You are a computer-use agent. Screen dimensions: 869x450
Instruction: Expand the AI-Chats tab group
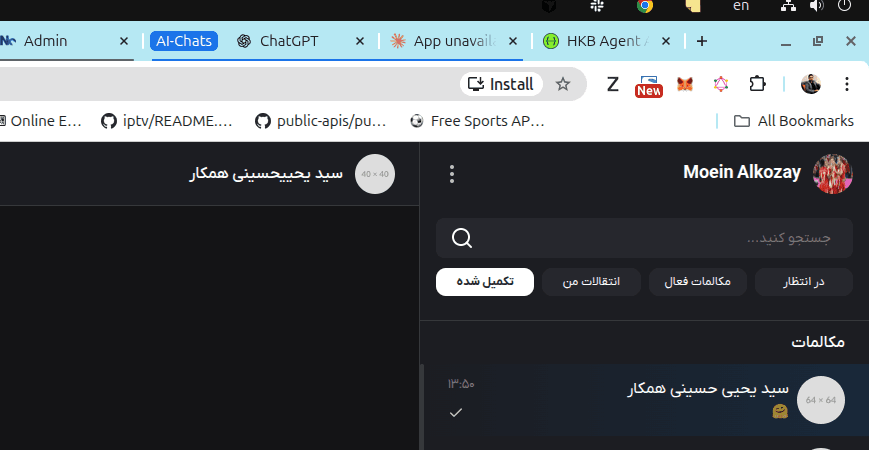pos(184,41)
